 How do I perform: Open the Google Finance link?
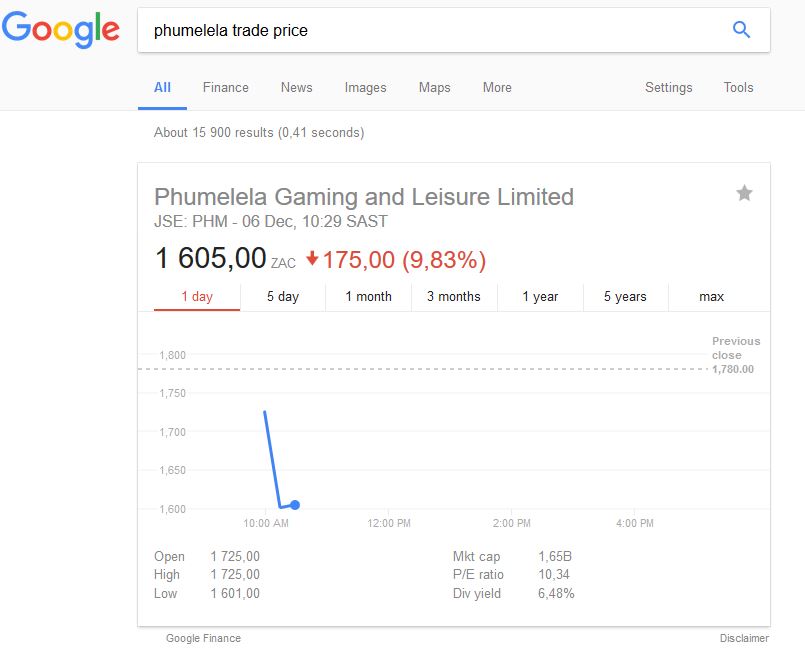203,638
